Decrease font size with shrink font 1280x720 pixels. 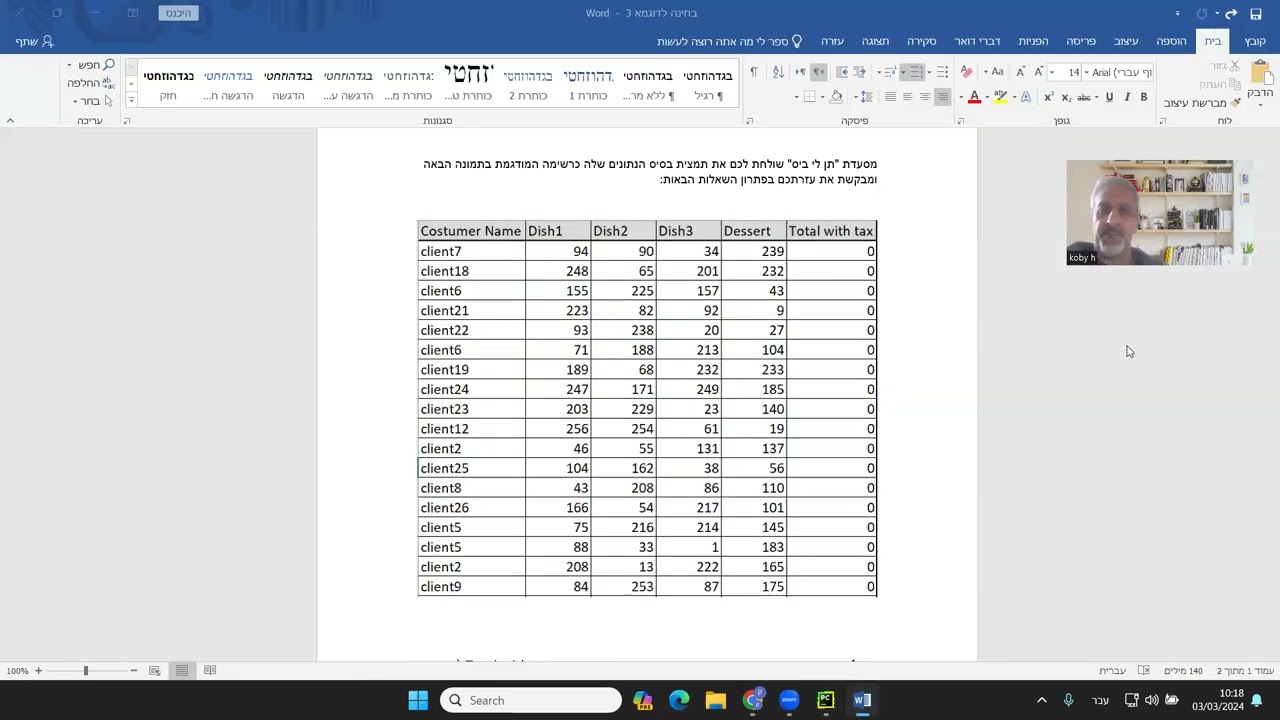pos(1020,72)
